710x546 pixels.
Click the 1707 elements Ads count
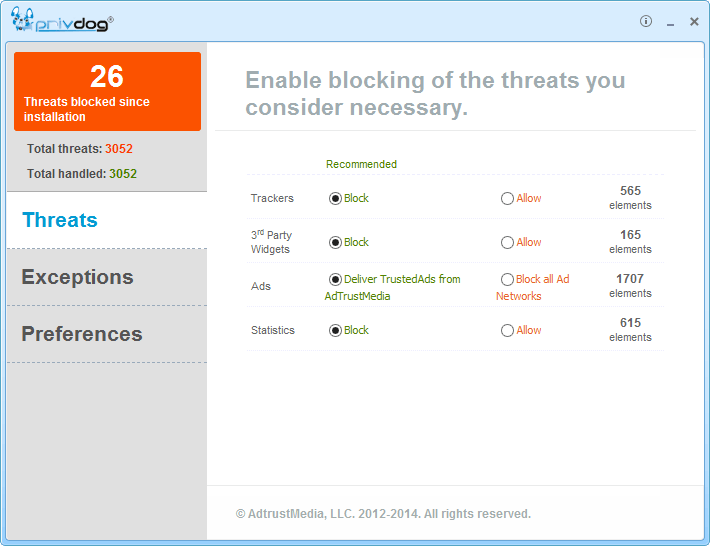click(630, 285)
